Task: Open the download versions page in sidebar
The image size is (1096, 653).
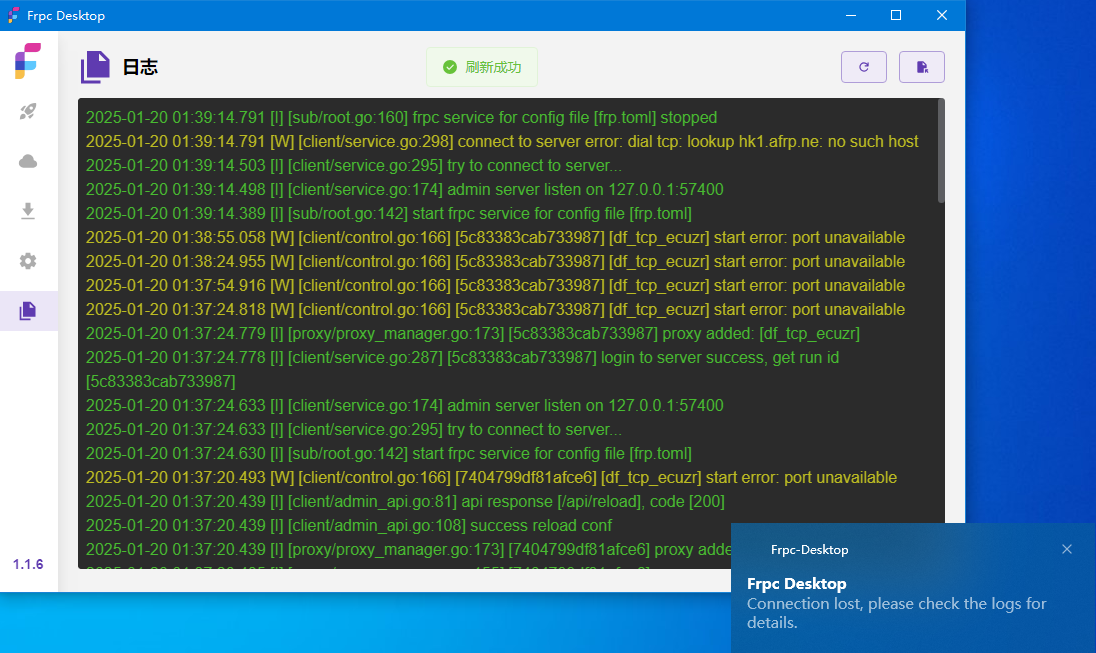Action: 28,211
